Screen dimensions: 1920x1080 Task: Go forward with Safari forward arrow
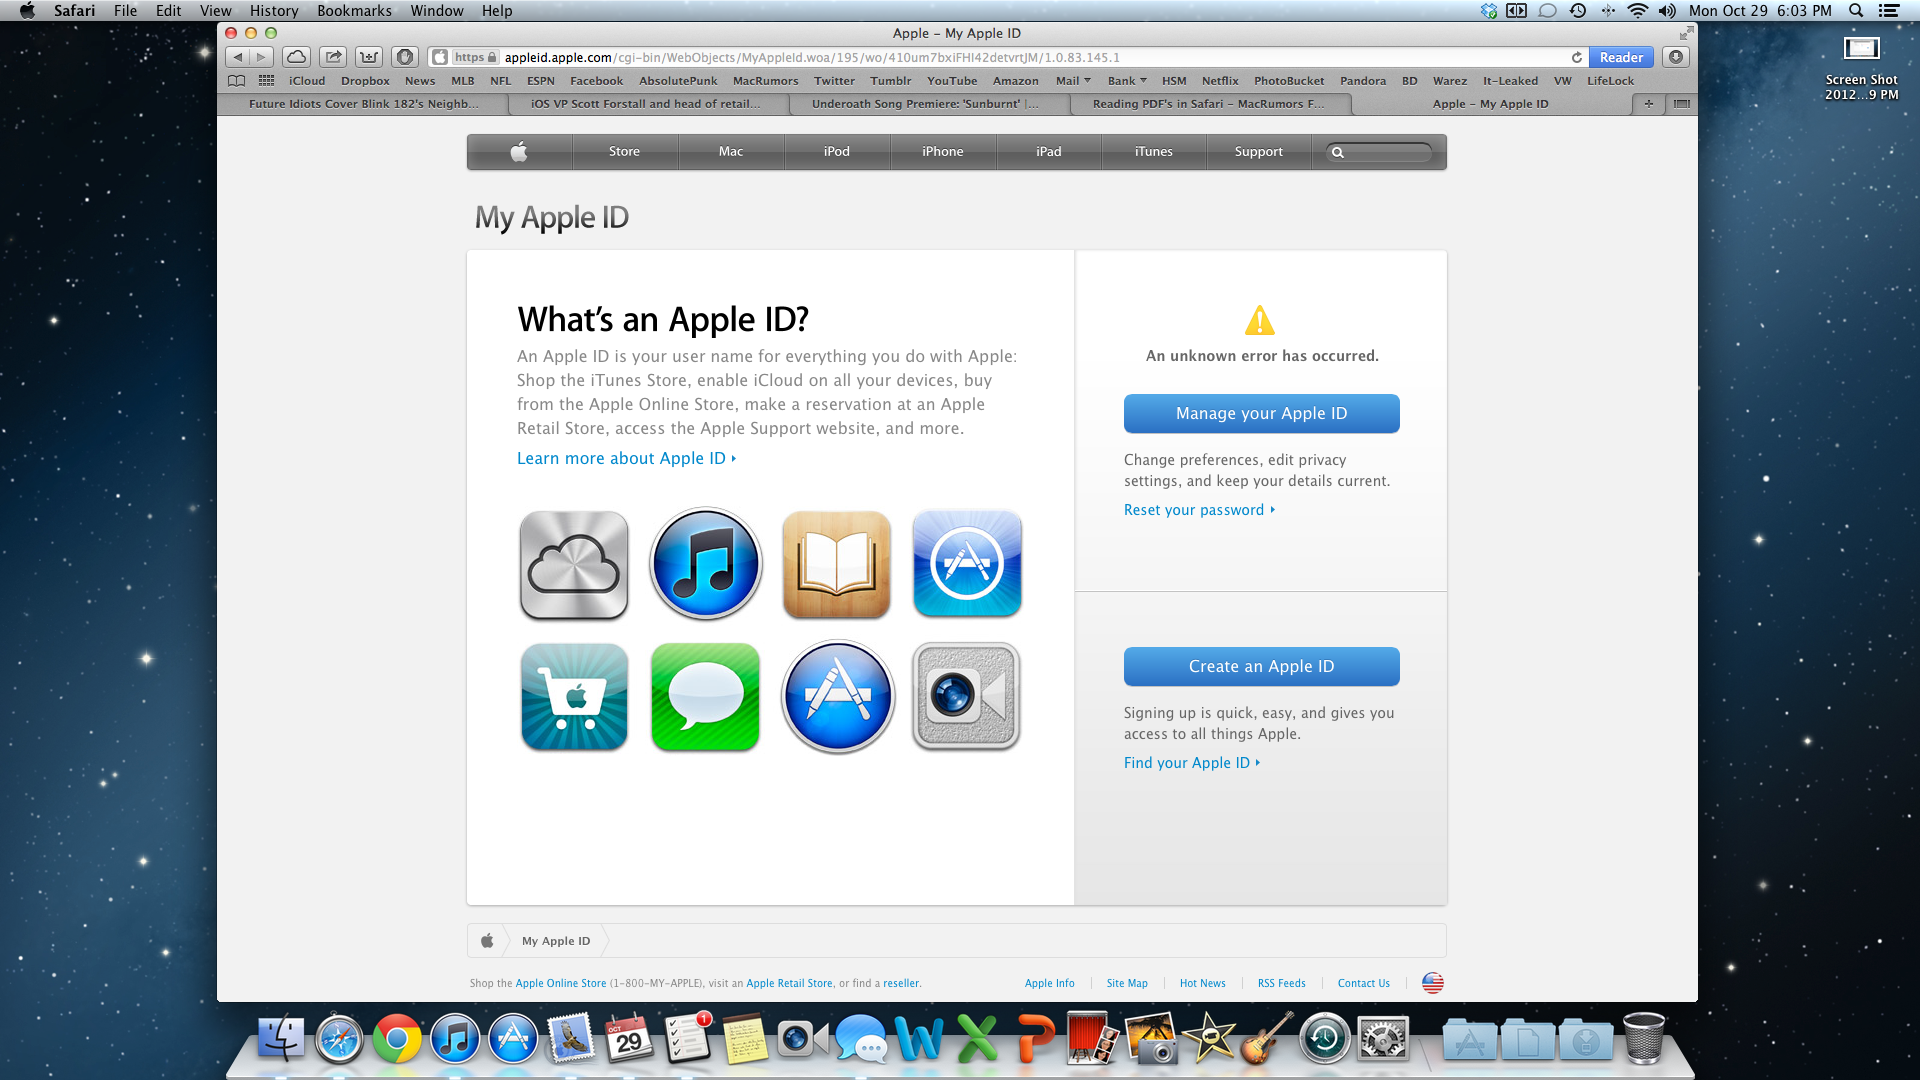(262, 57)
